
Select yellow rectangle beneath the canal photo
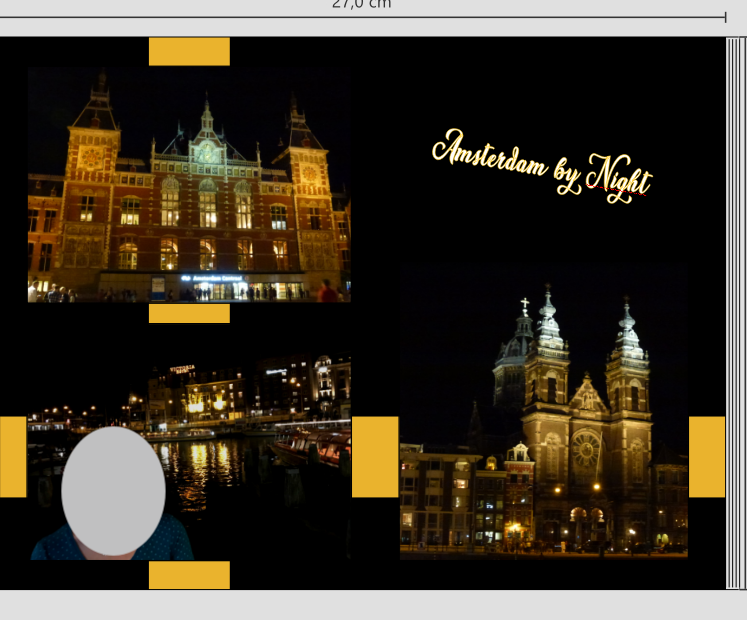pyautogui.click(x=189, y=575)
